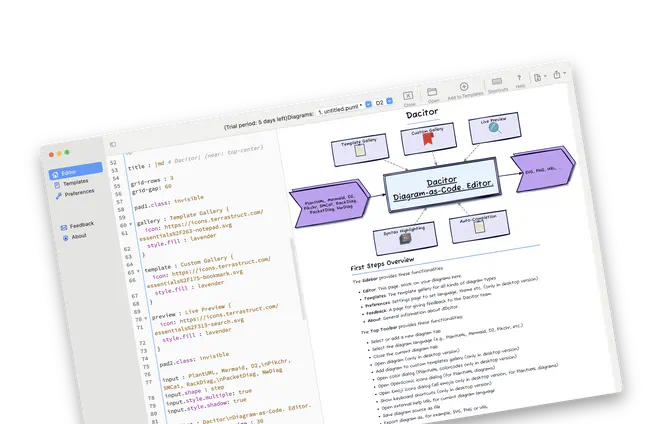This screenshot has height=424, width=650.
Task: Click the Live Preview magnifier node
Action: point(495,128)
